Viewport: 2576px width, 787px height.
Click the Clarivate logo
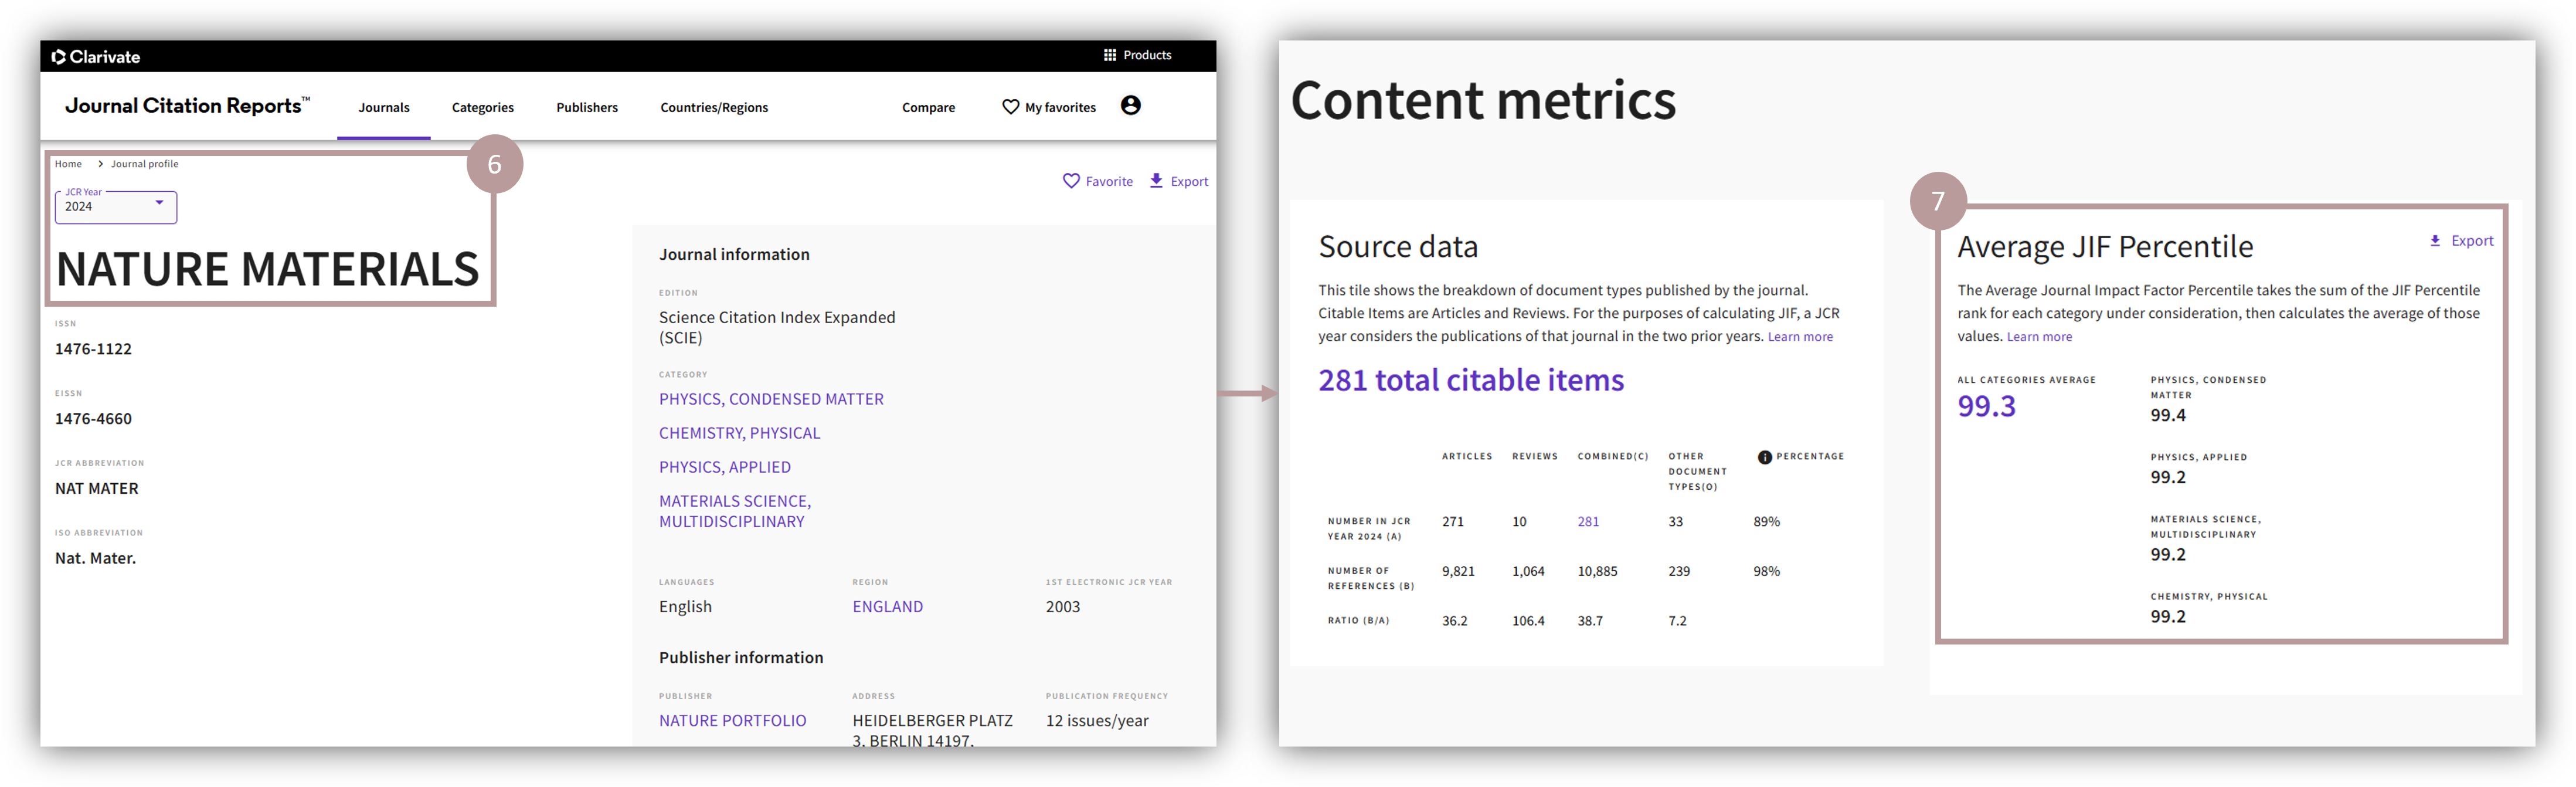coord(96,57)
